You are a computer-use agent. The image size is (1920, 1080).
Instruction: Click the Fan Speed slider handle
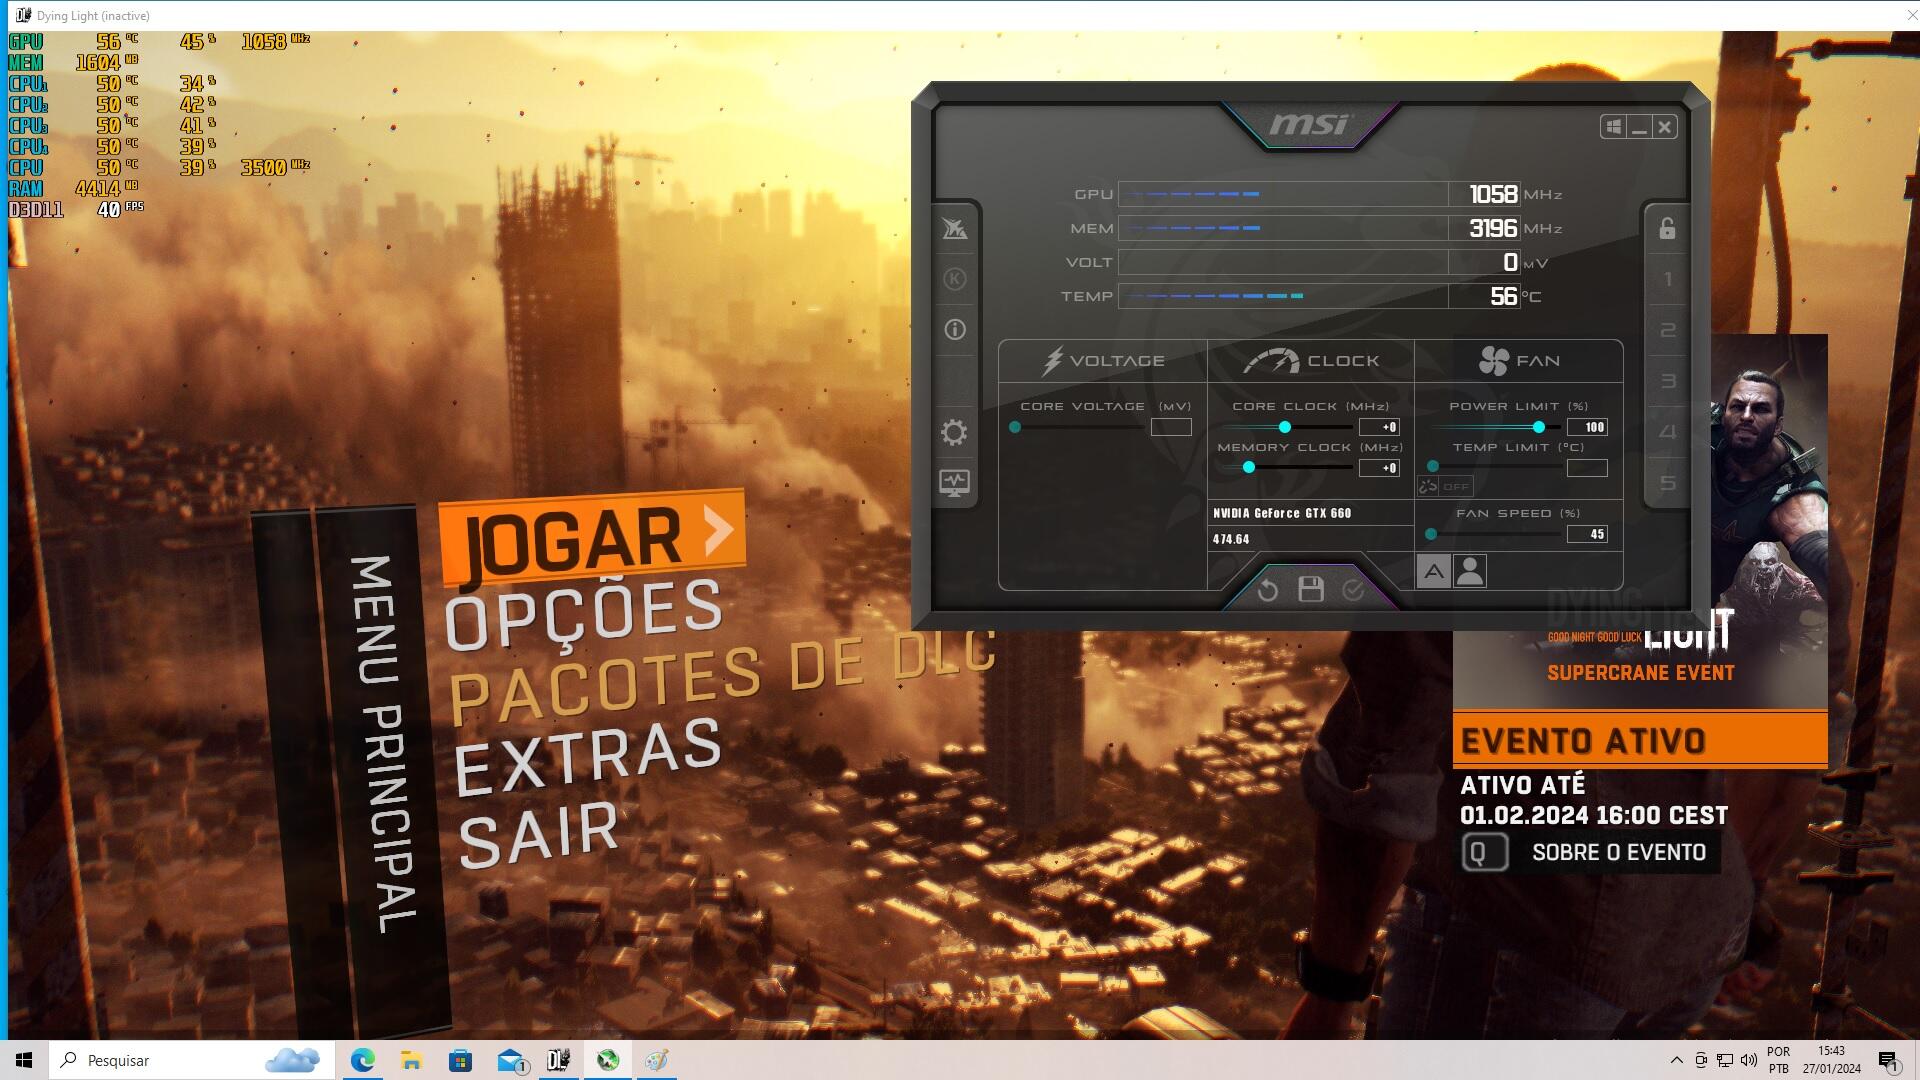point(1430,534)
